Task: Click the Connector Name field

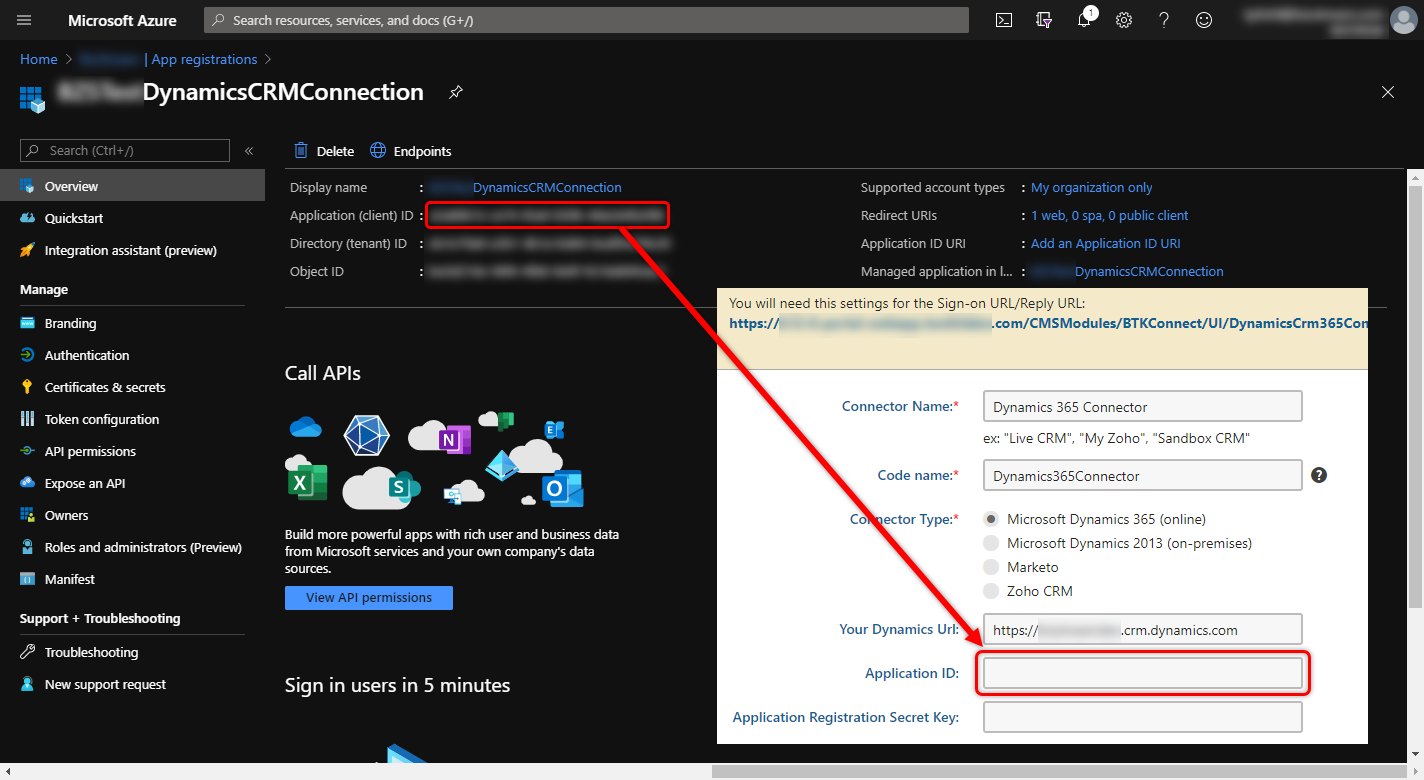Action: click(1143, 406)
